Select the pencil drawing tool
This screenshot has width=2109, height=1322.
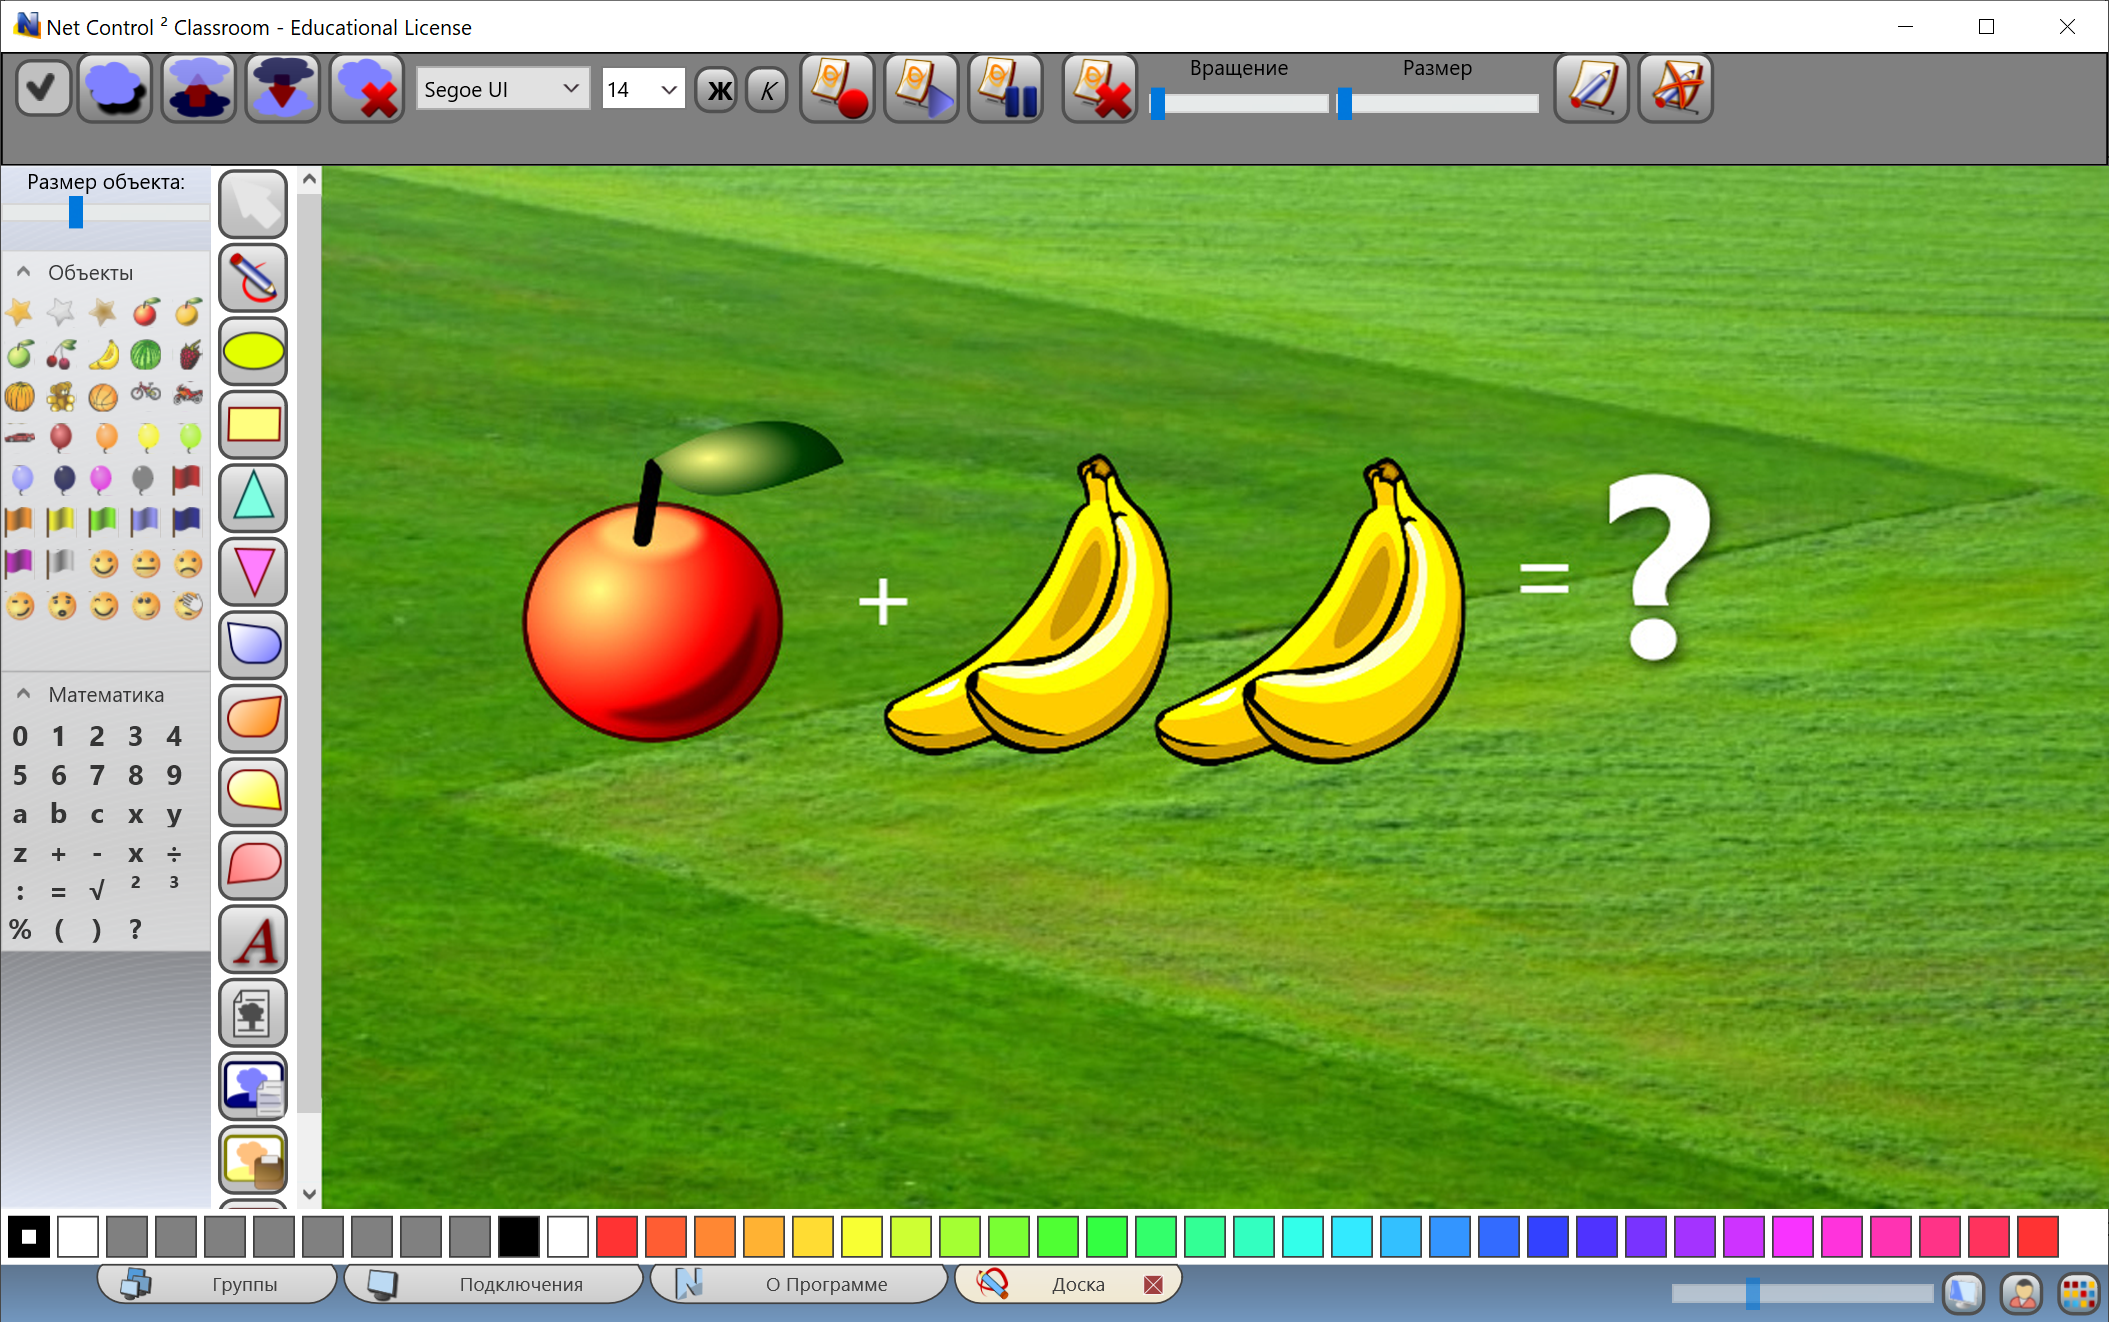pos(253,278)
